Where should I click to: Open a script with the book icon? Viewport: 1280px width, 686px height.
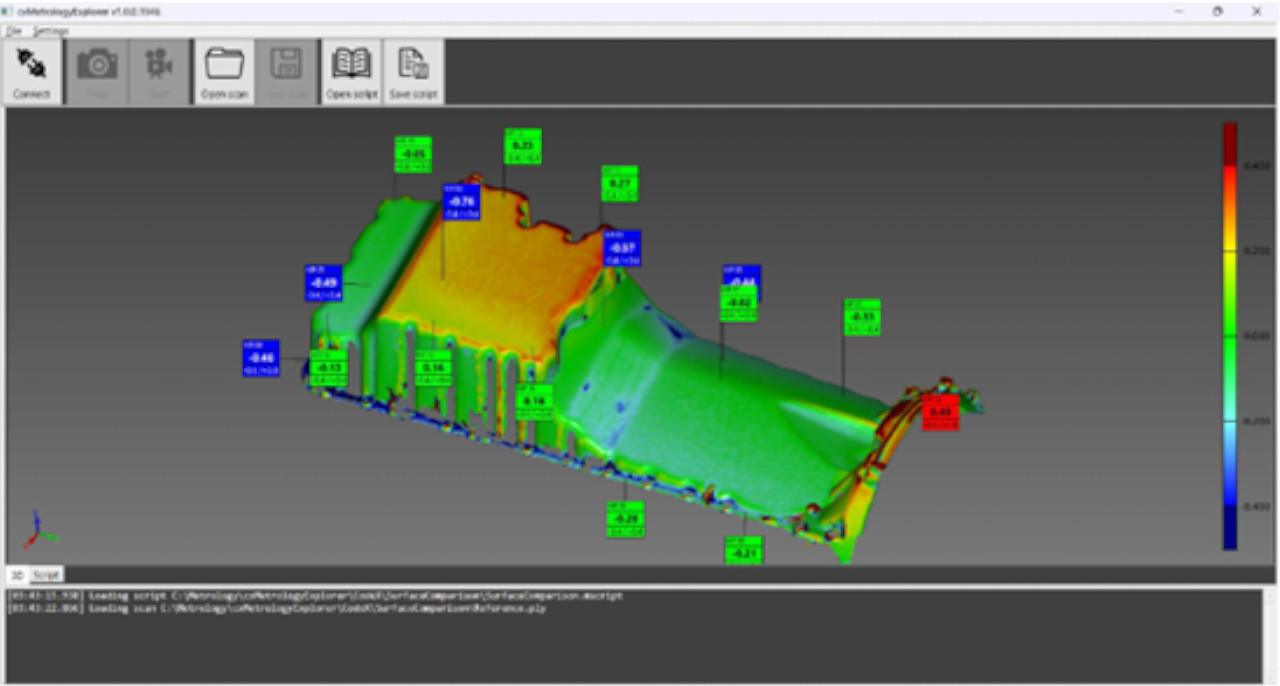[x=351, y=63]
